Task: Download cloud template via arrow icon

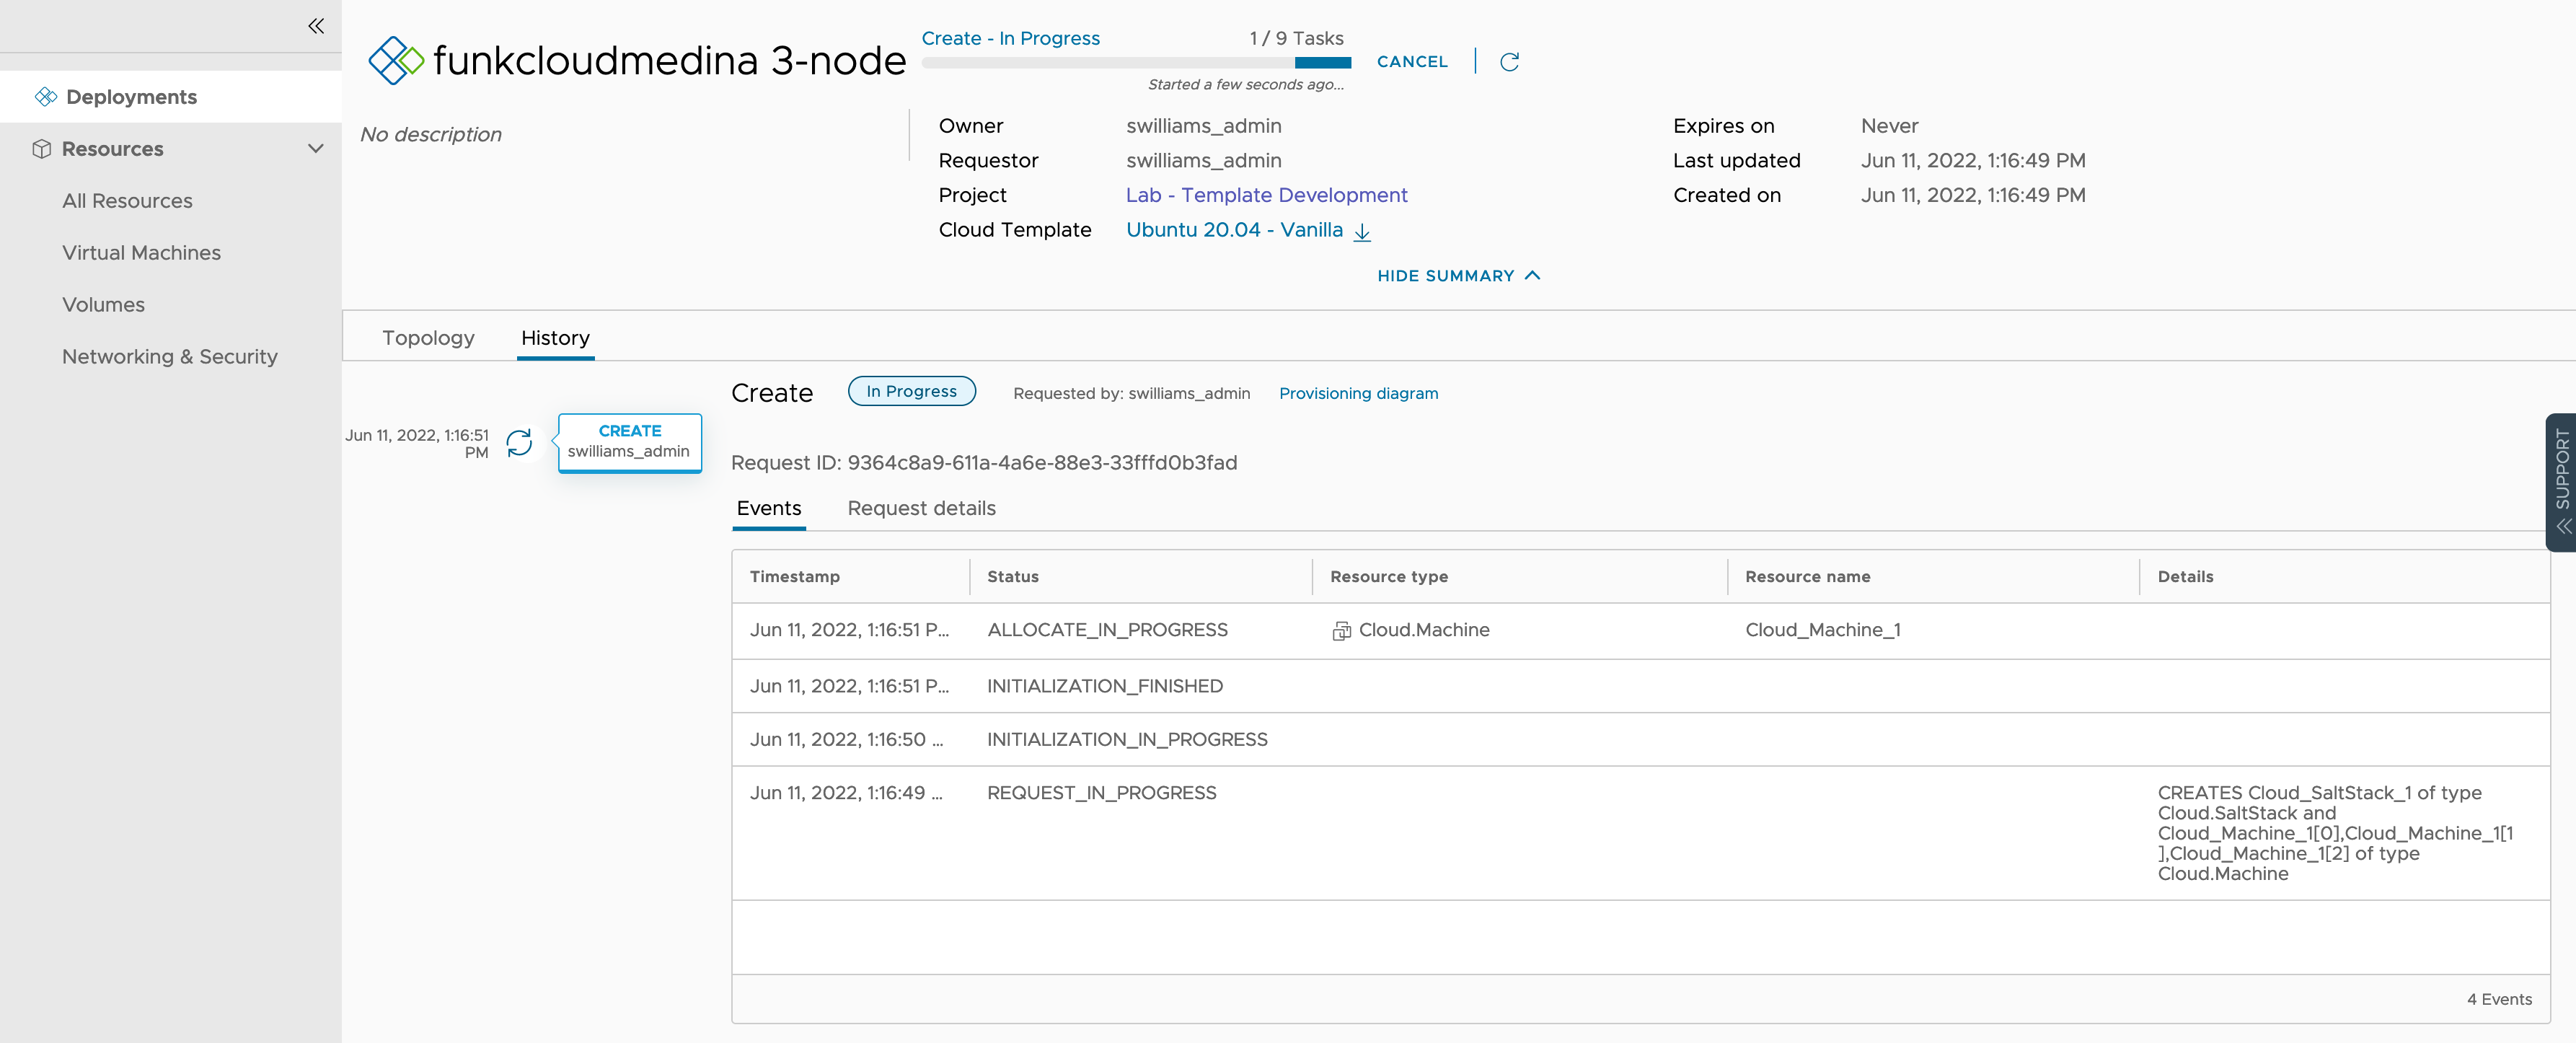Action: pos(1361,232)
